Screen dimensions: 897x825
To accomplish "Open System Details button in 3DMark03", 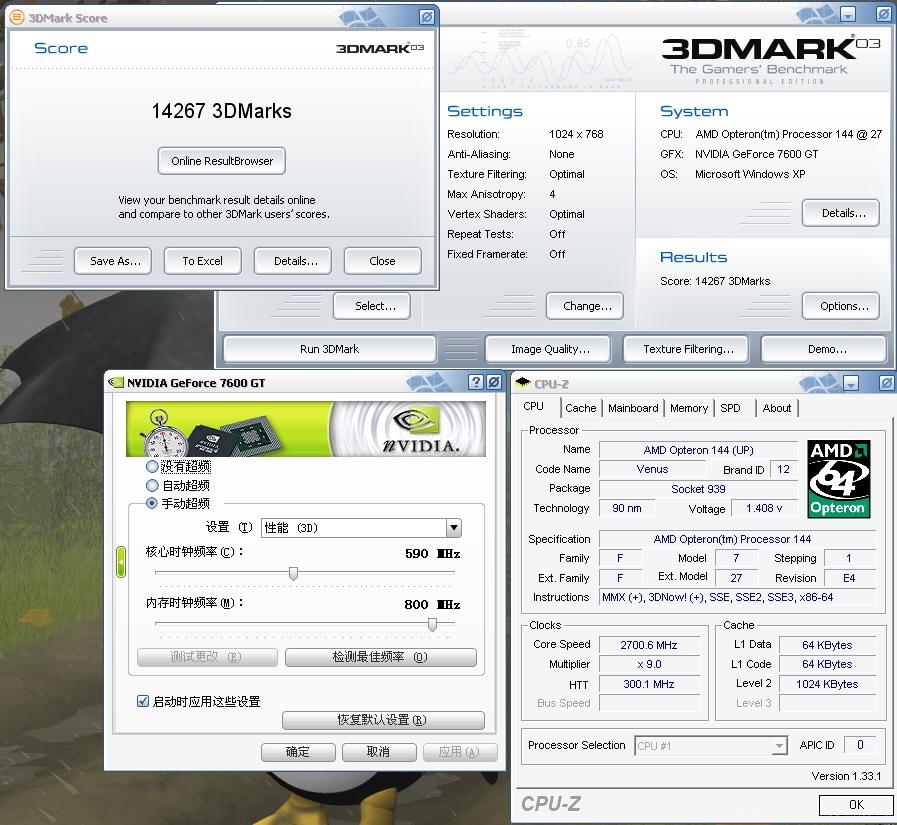I will click(x=841, y=213).
